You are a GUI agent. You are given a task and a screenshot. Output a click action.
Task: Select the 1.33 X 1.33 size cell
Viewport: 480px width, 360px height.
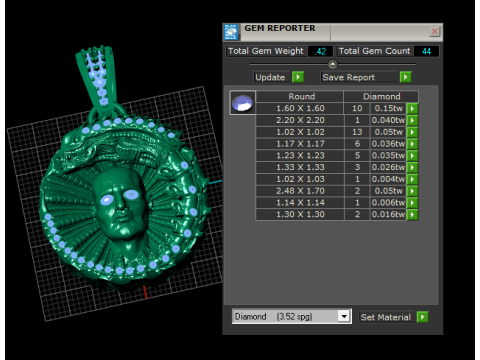tap(300, 167)
